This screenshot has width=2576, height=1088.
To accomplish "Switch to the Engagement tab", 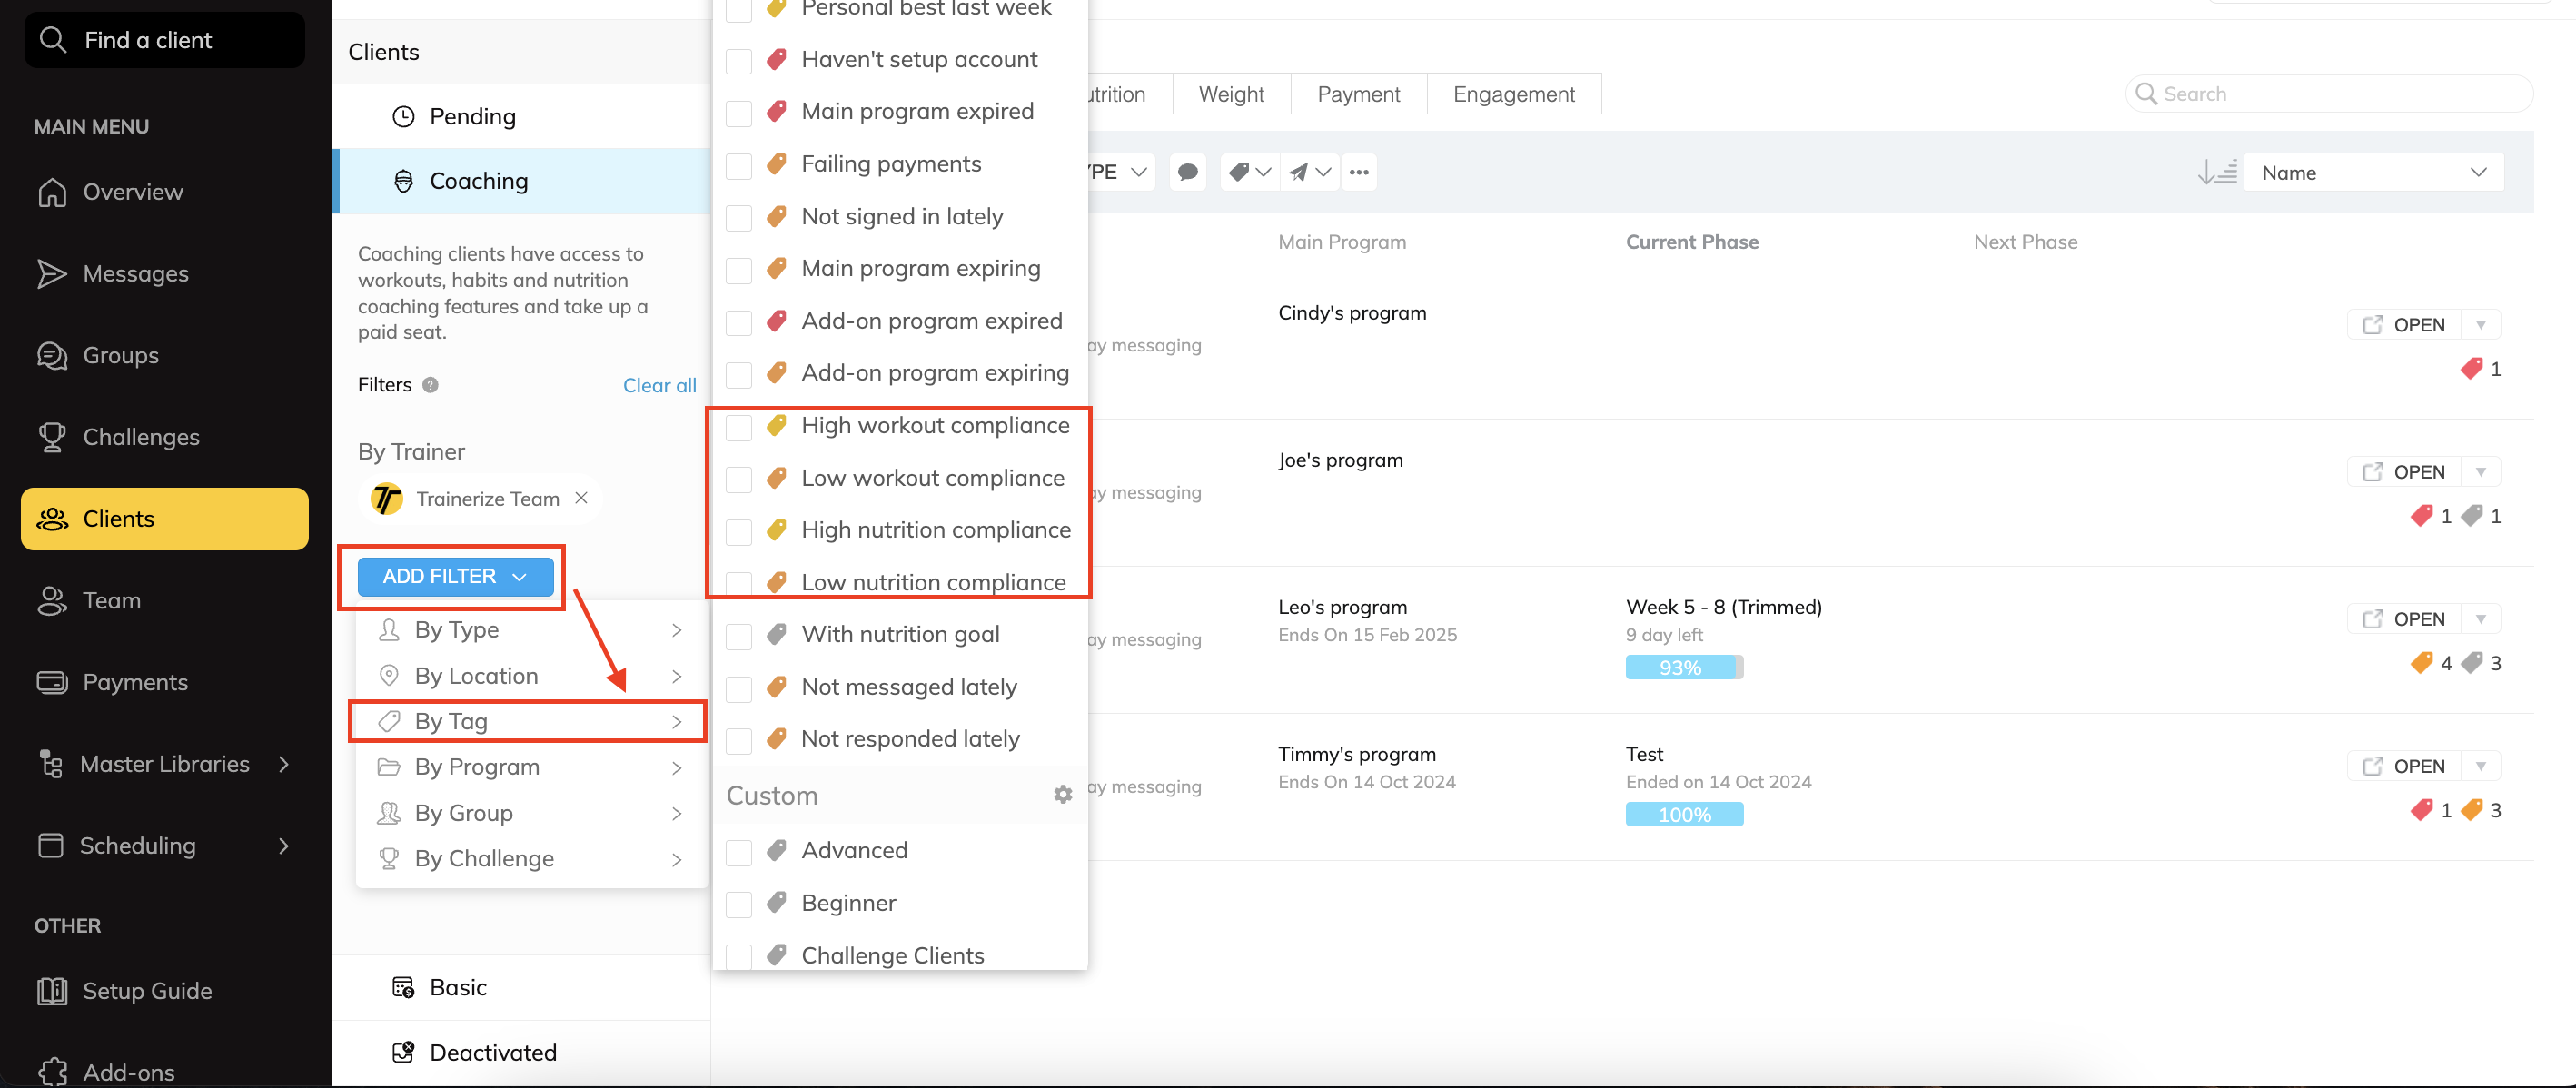I will click(1514, 94).
